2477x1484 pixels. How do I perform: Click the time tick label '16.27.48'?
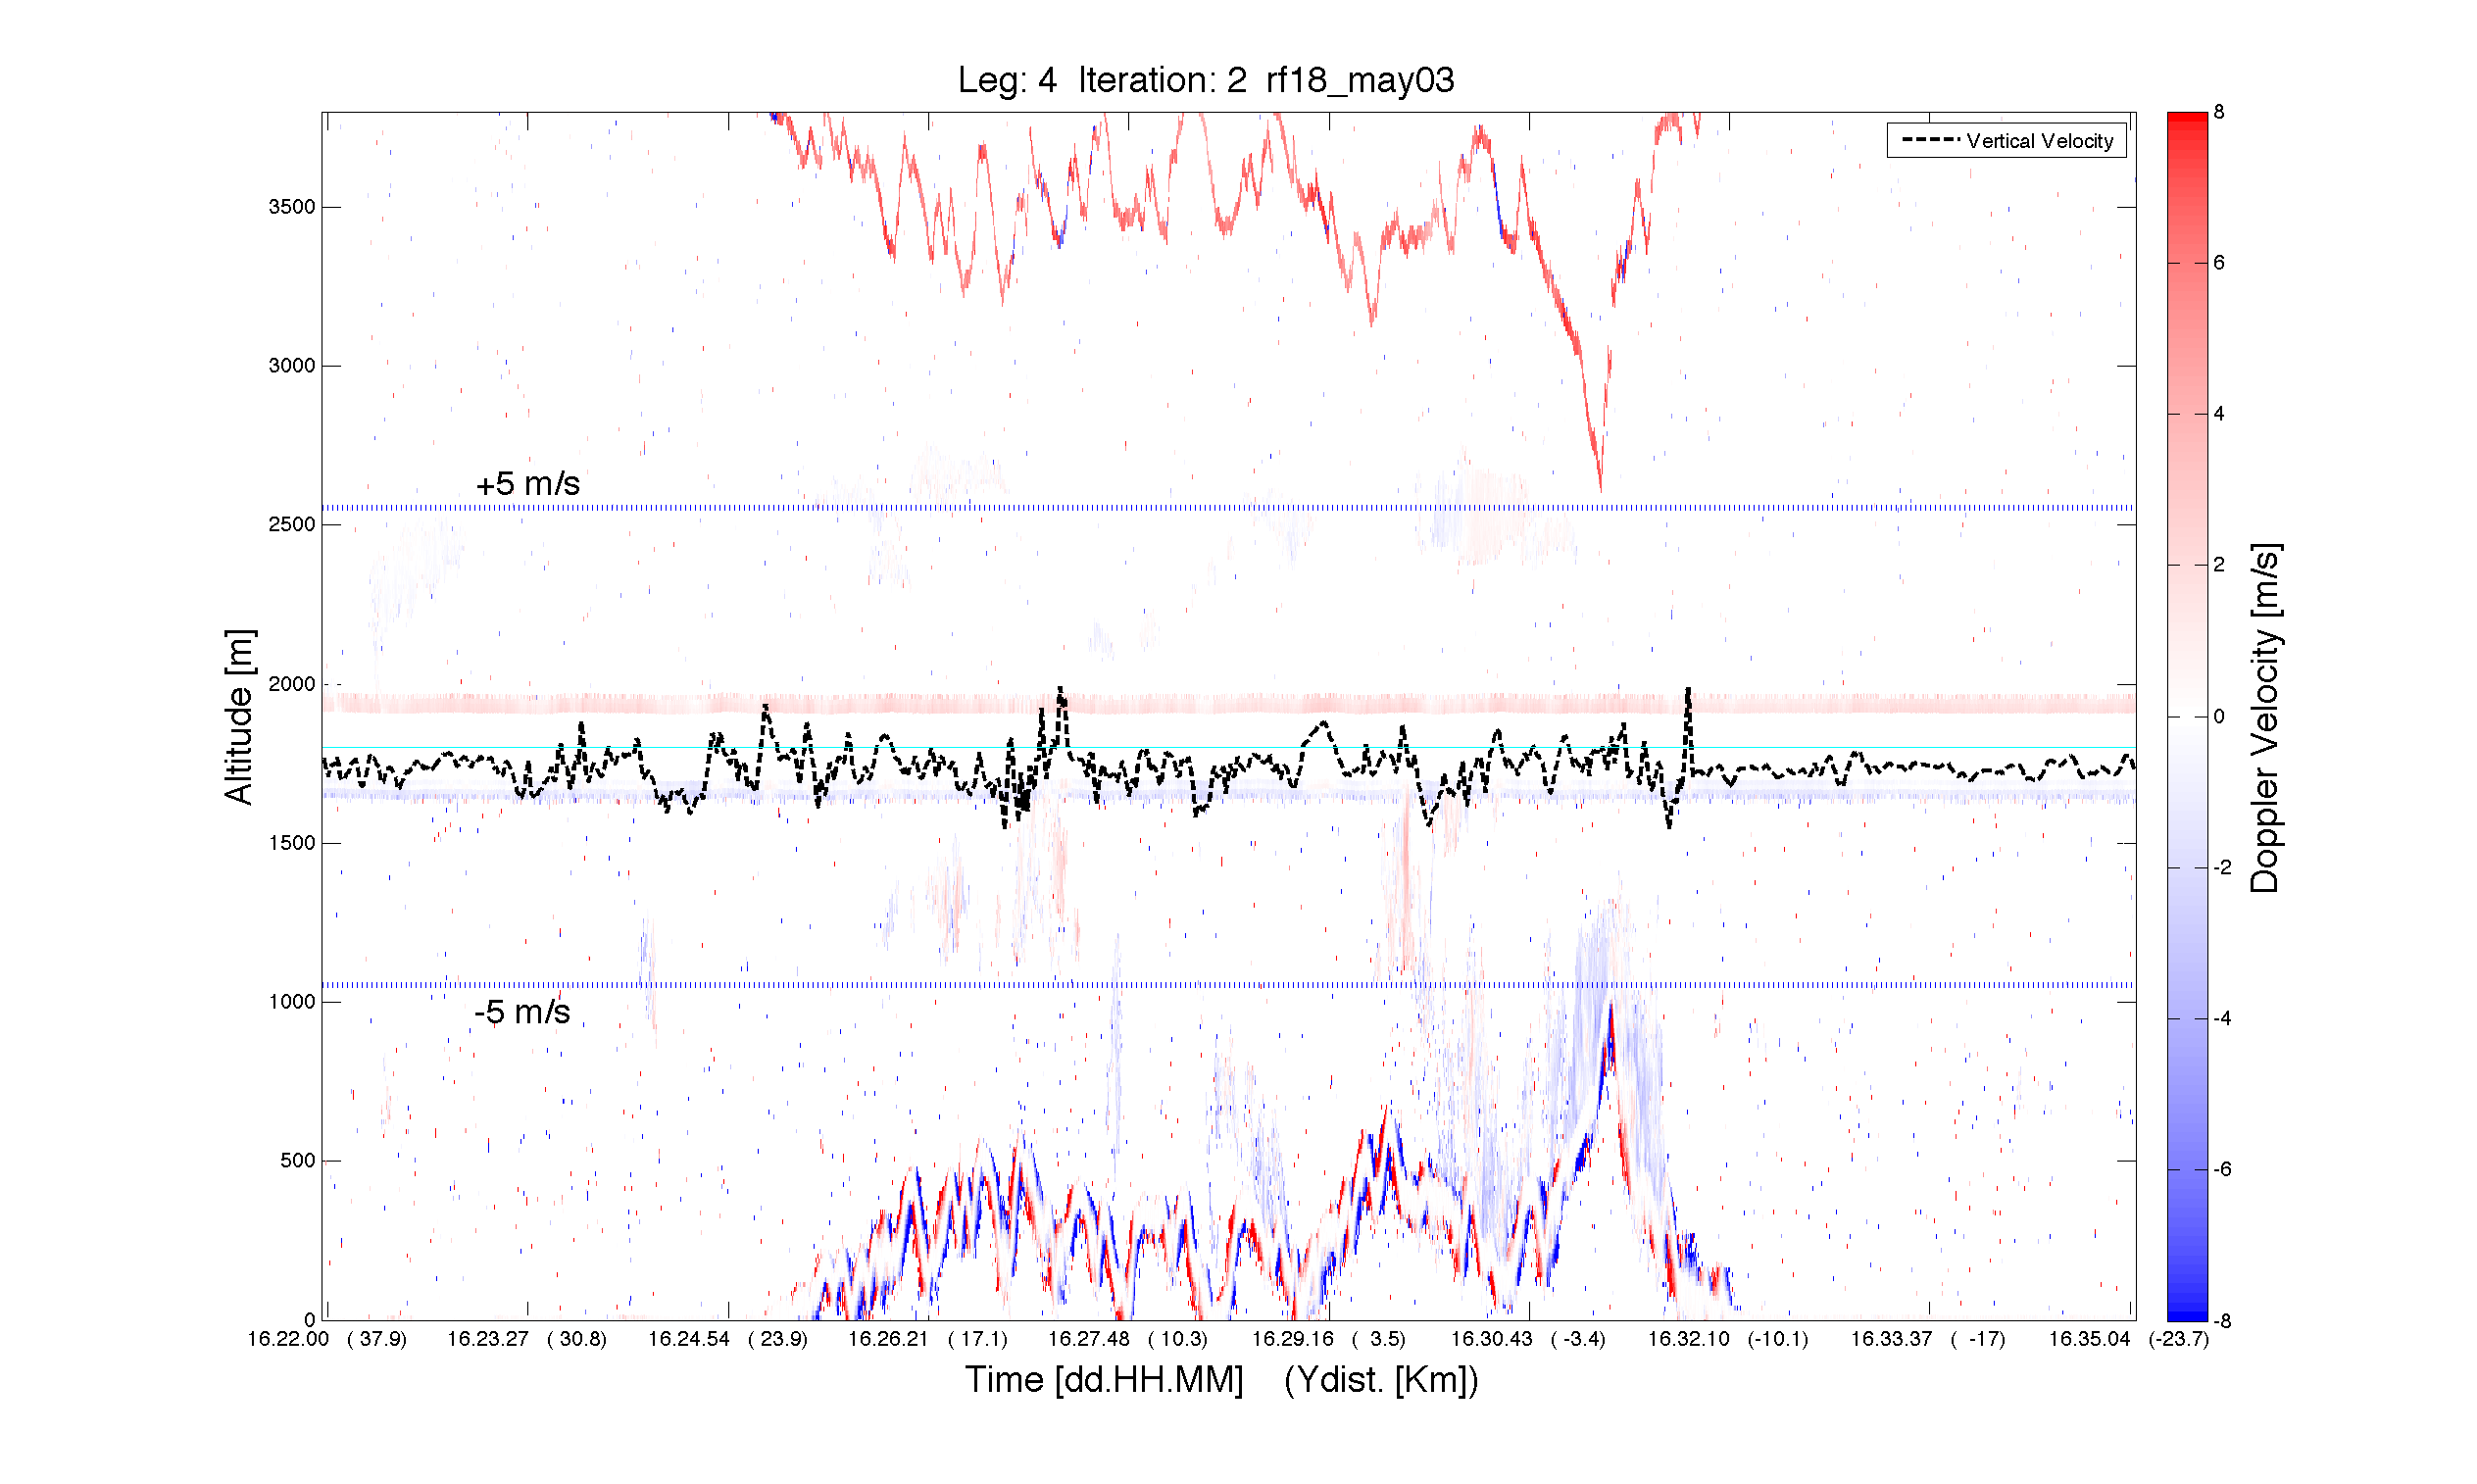click(x=1089, y=1339)
